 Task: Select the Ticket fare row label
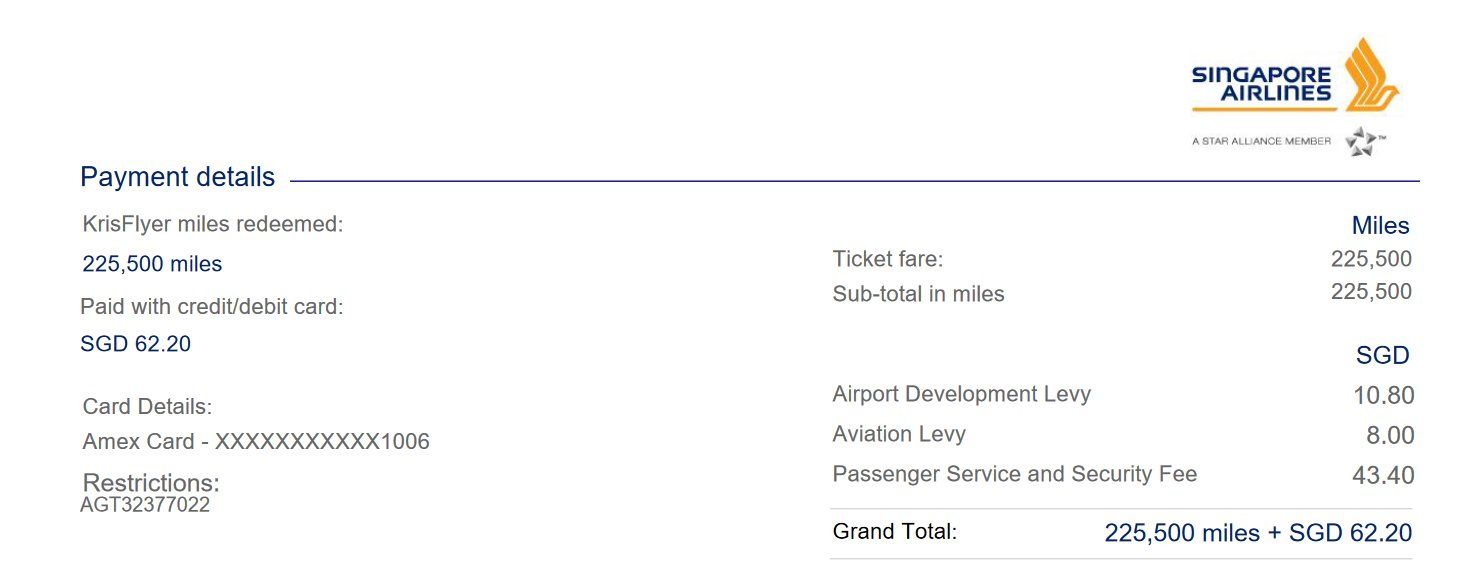pyautogui.click(x=888, y=259)
